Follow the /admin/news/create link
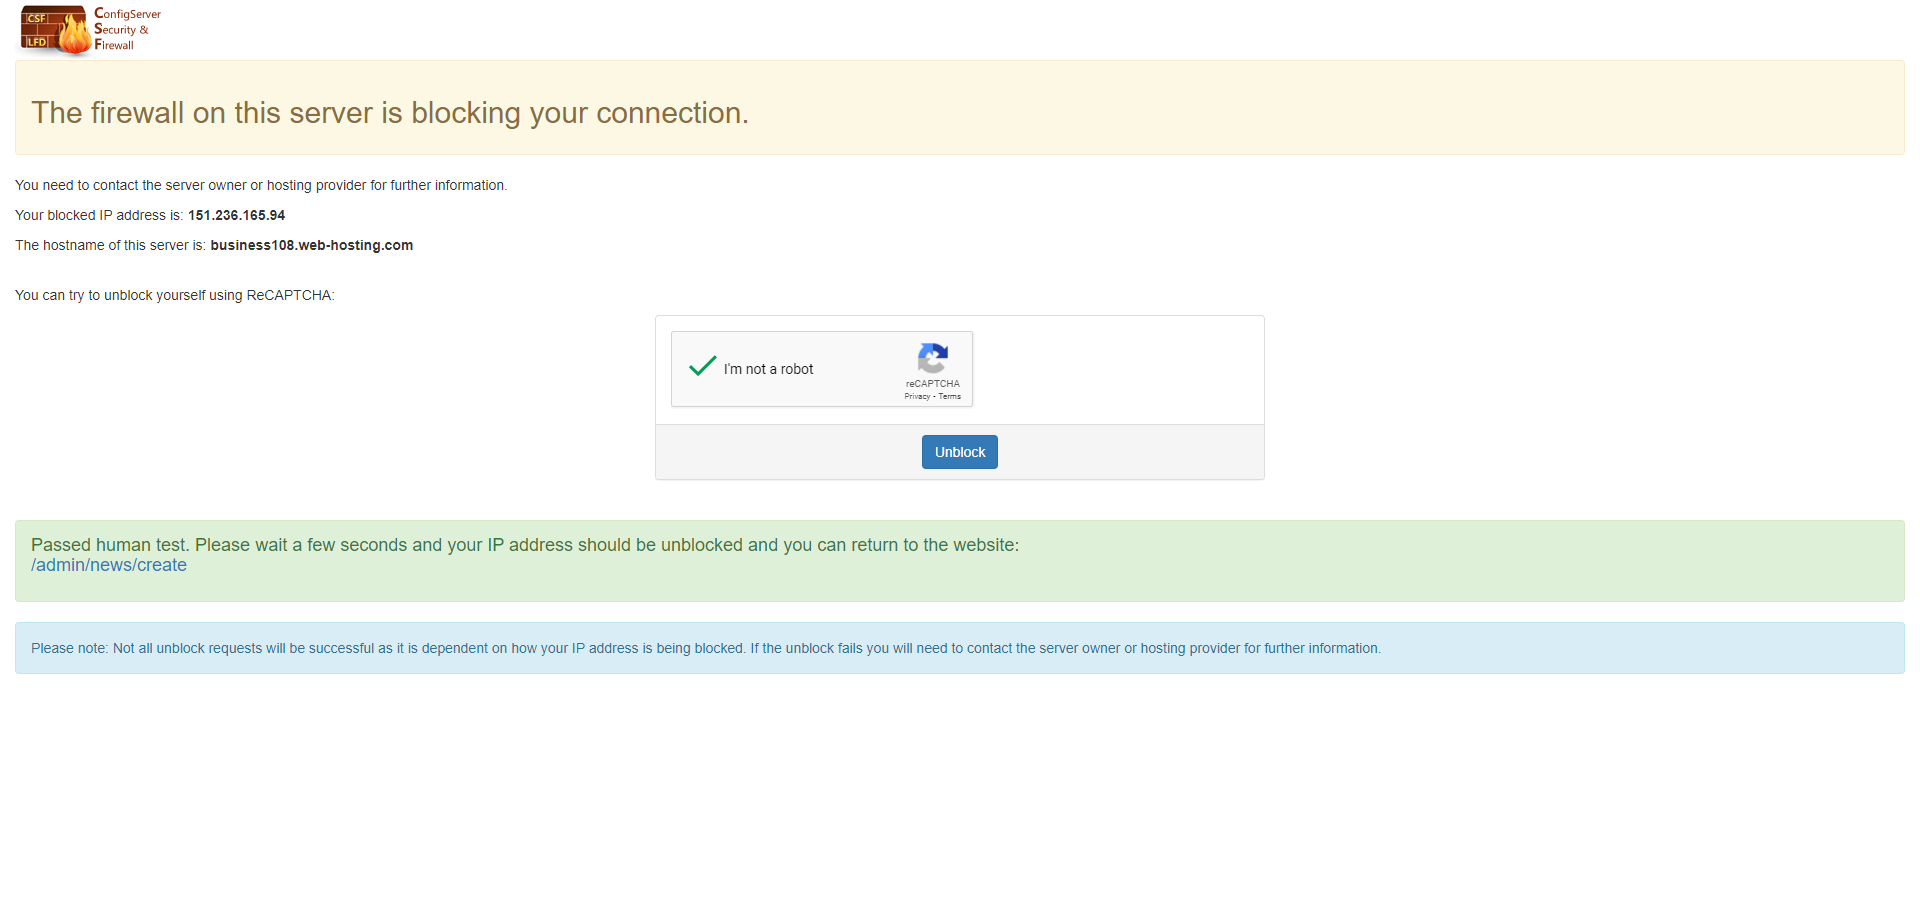1920x904 pixels. (109, 565)
